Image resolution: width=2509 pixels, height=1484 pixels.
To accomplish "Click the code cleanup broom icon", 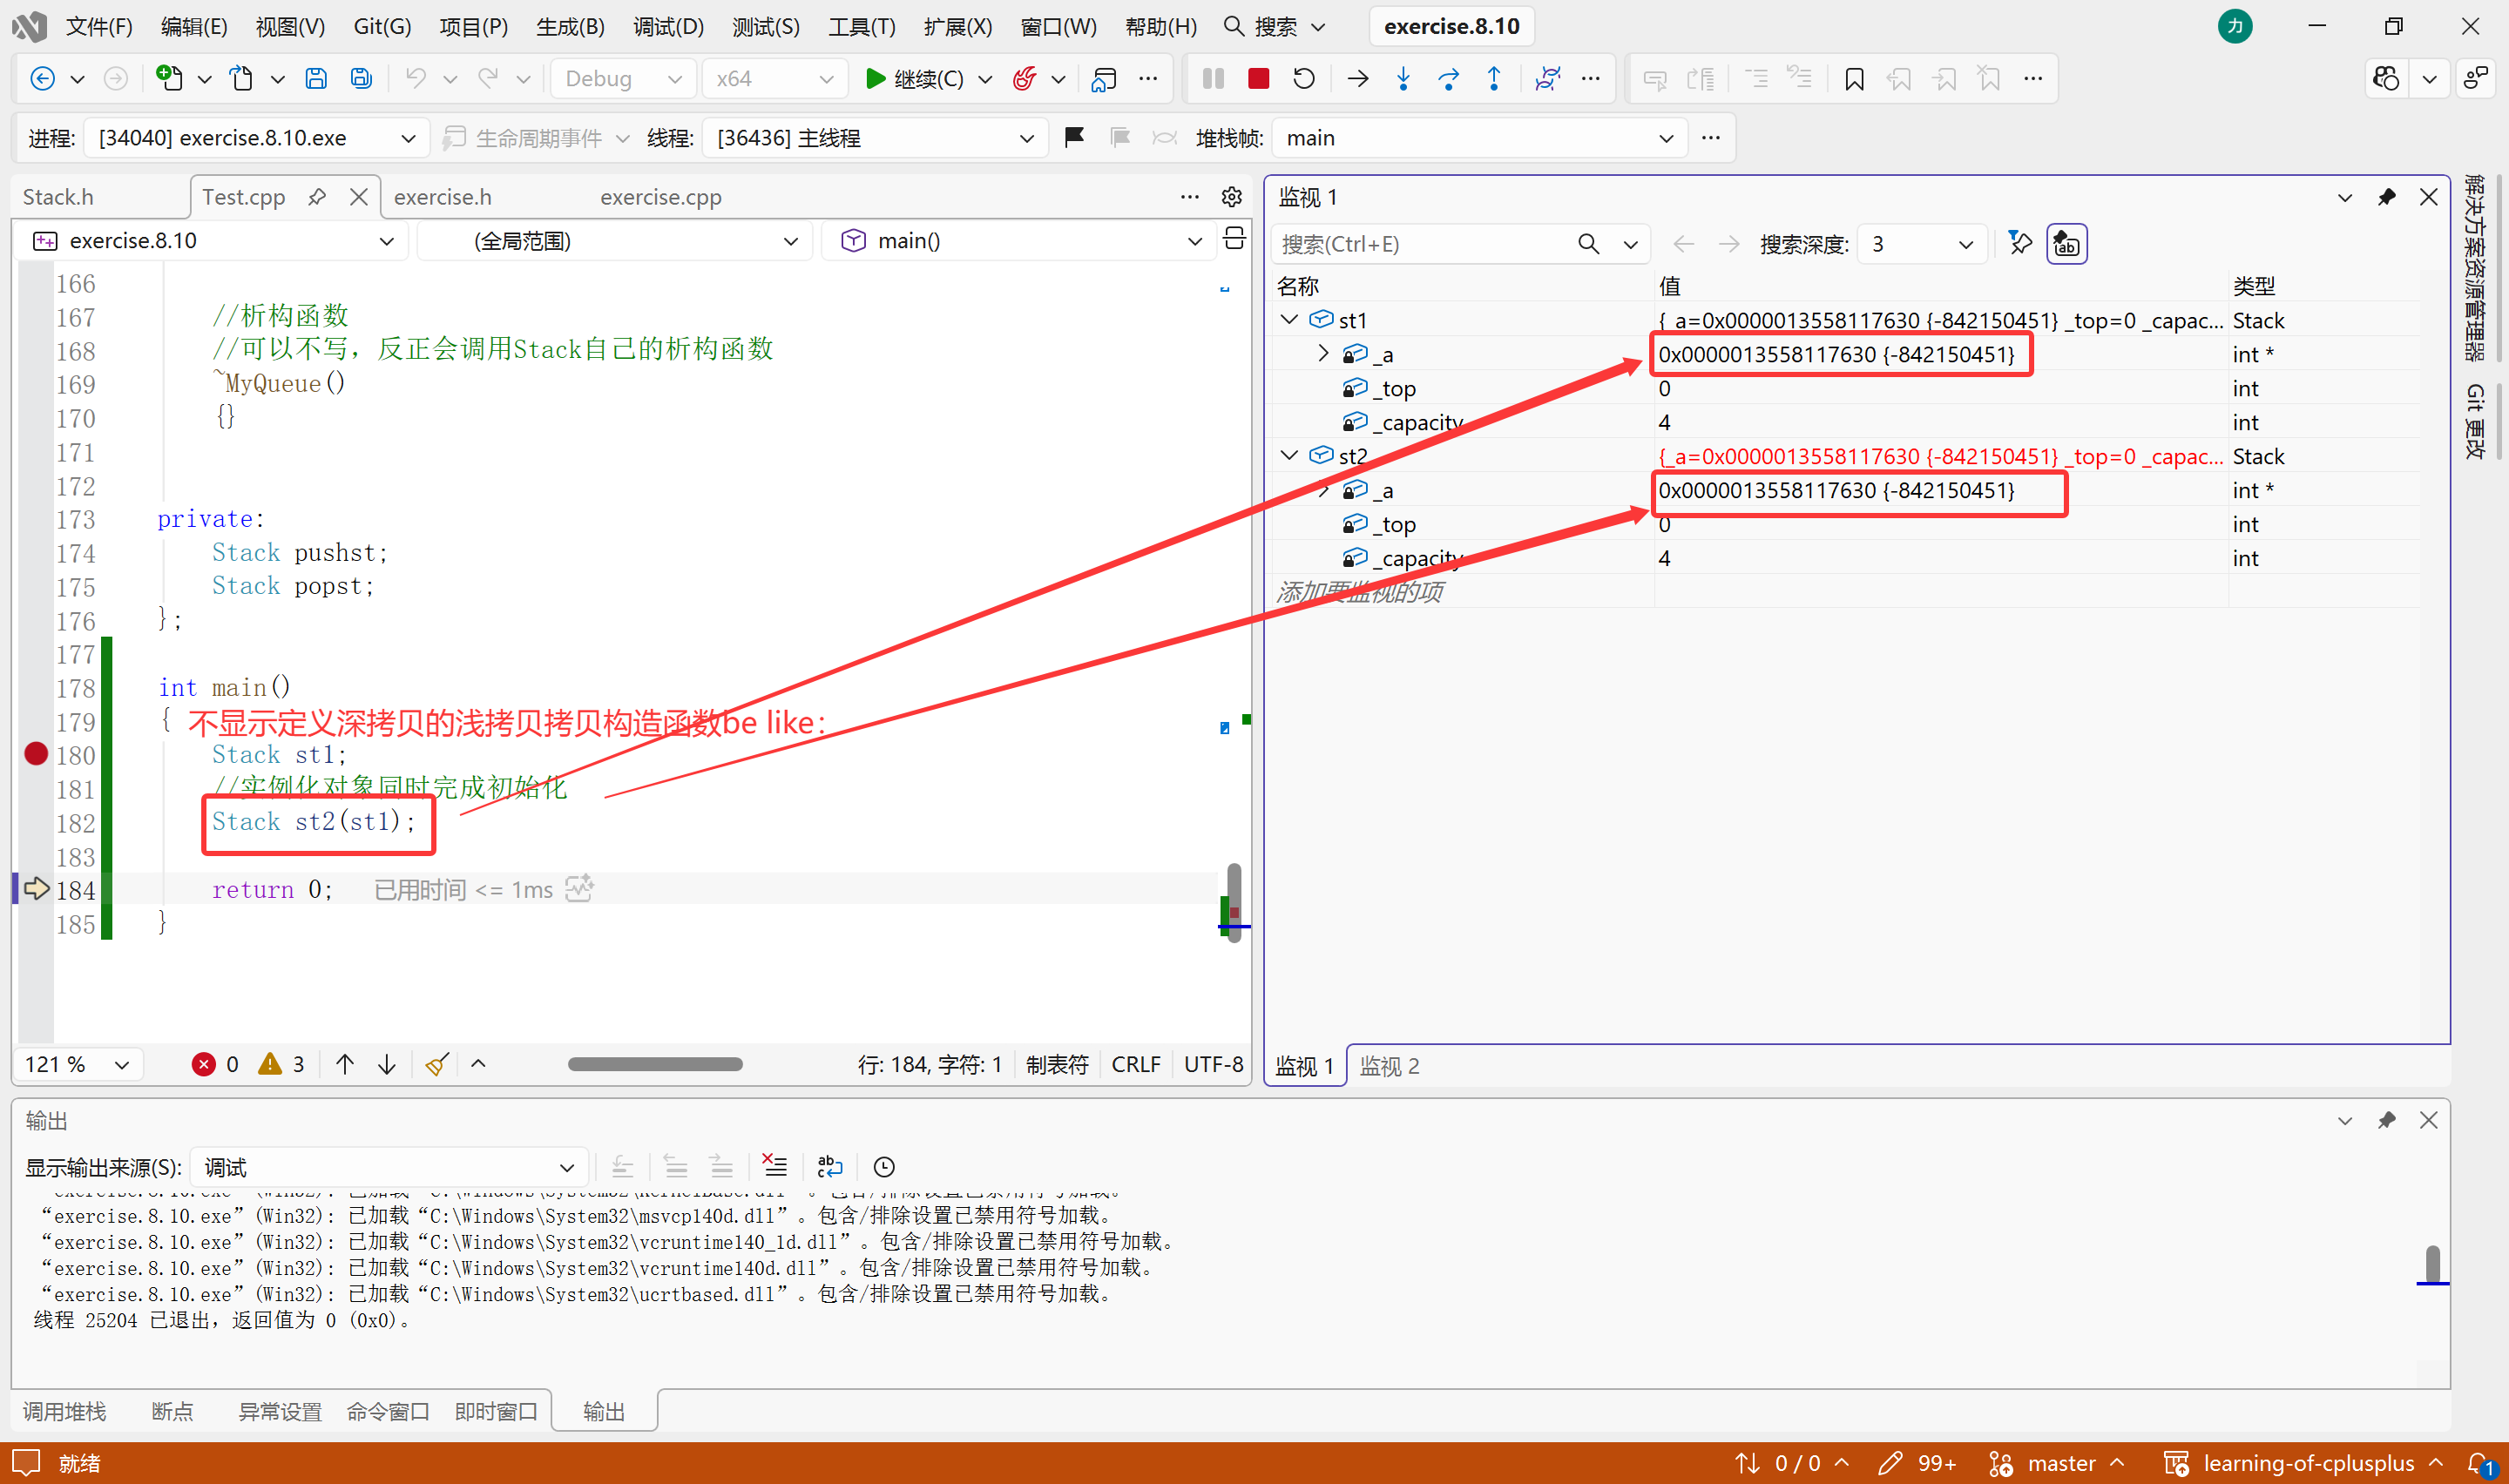I will (436, 1064).
